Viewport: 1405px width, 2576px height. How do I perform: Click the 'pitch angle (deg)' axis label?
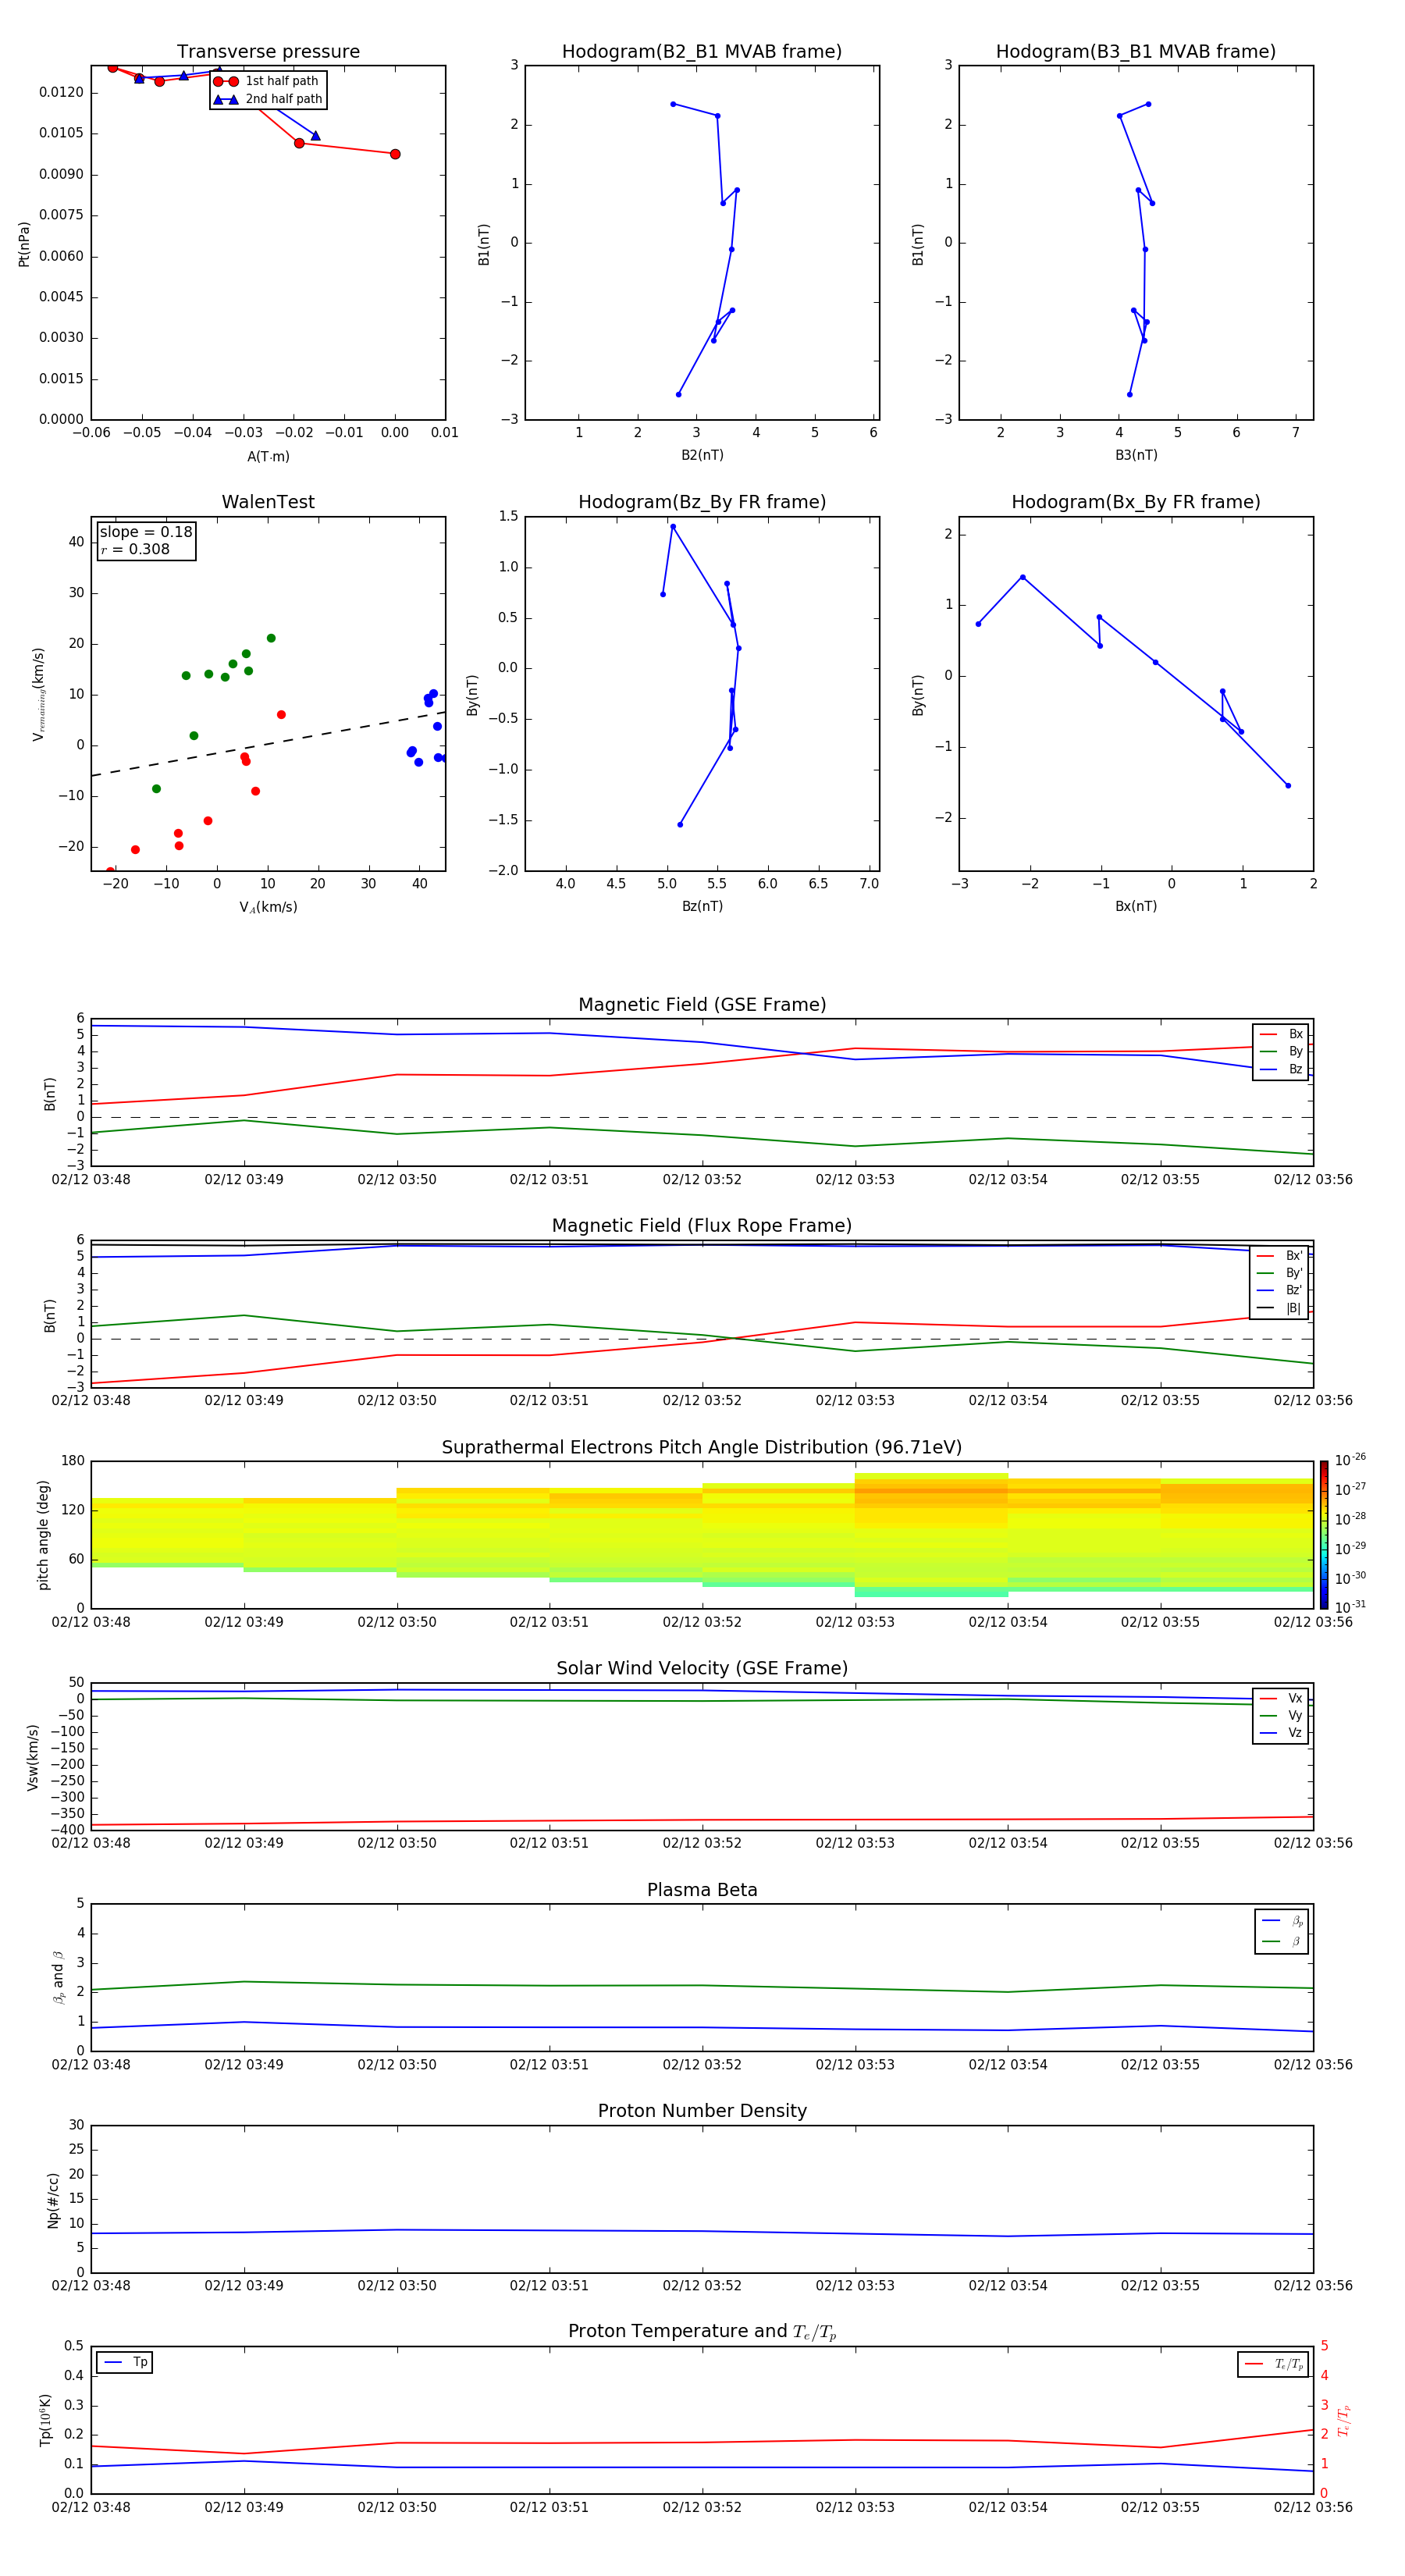pos(43,1535)
